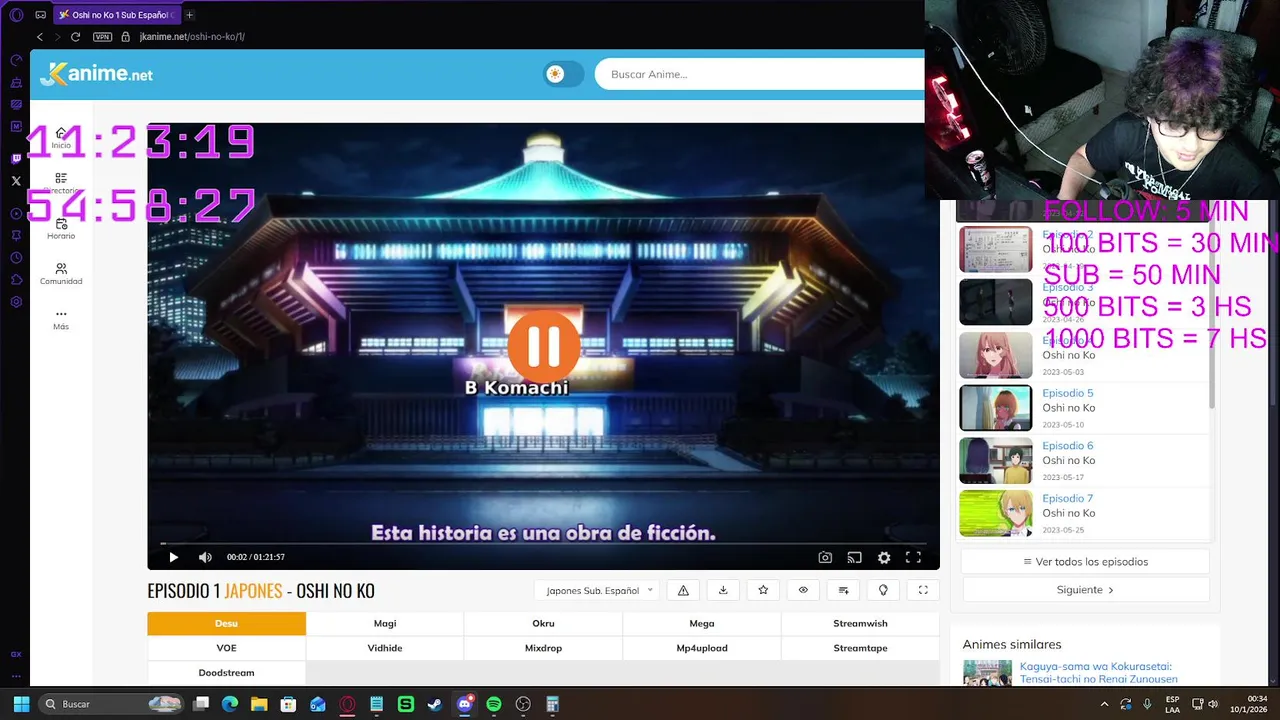
Task: Switch to the Mixdrop server
Action: click(x=543, y=648)
